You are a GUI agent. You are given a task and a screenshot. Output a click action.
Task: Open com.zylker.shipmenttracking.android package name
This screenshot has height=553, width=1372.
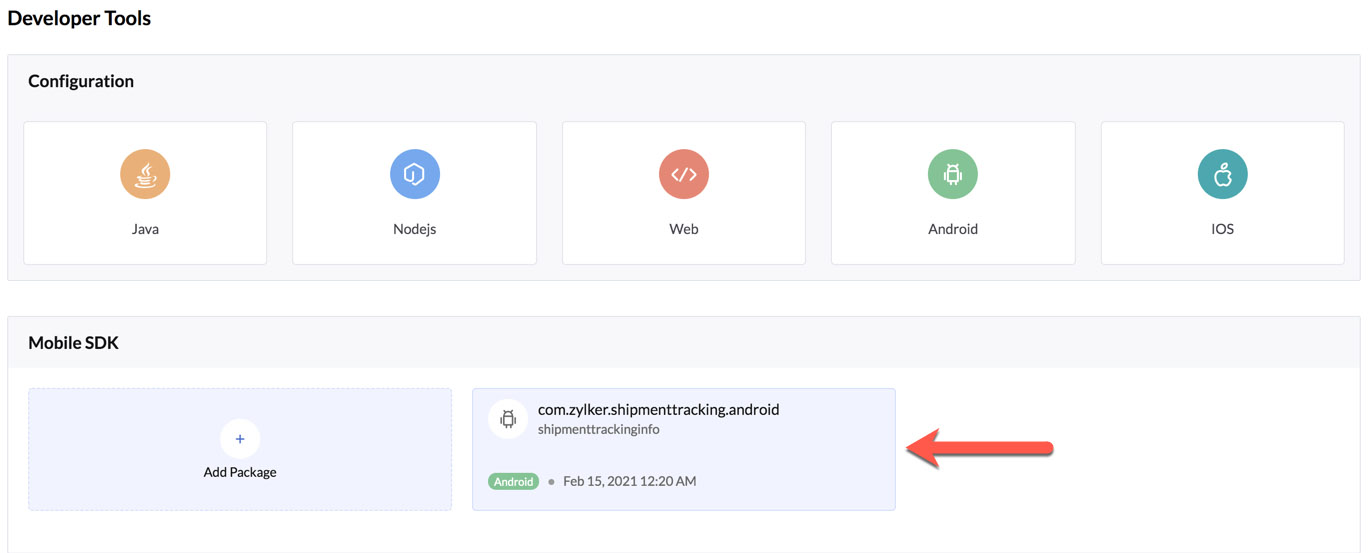(658, 409)
